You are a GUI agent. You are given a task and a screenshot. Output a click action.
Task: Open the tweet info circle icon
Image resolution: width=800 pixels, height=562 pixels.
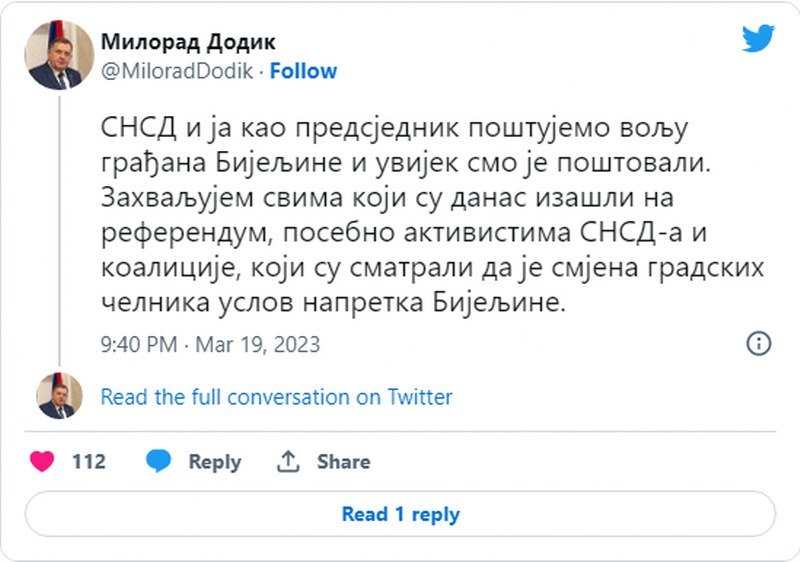[x=759, y=344]
